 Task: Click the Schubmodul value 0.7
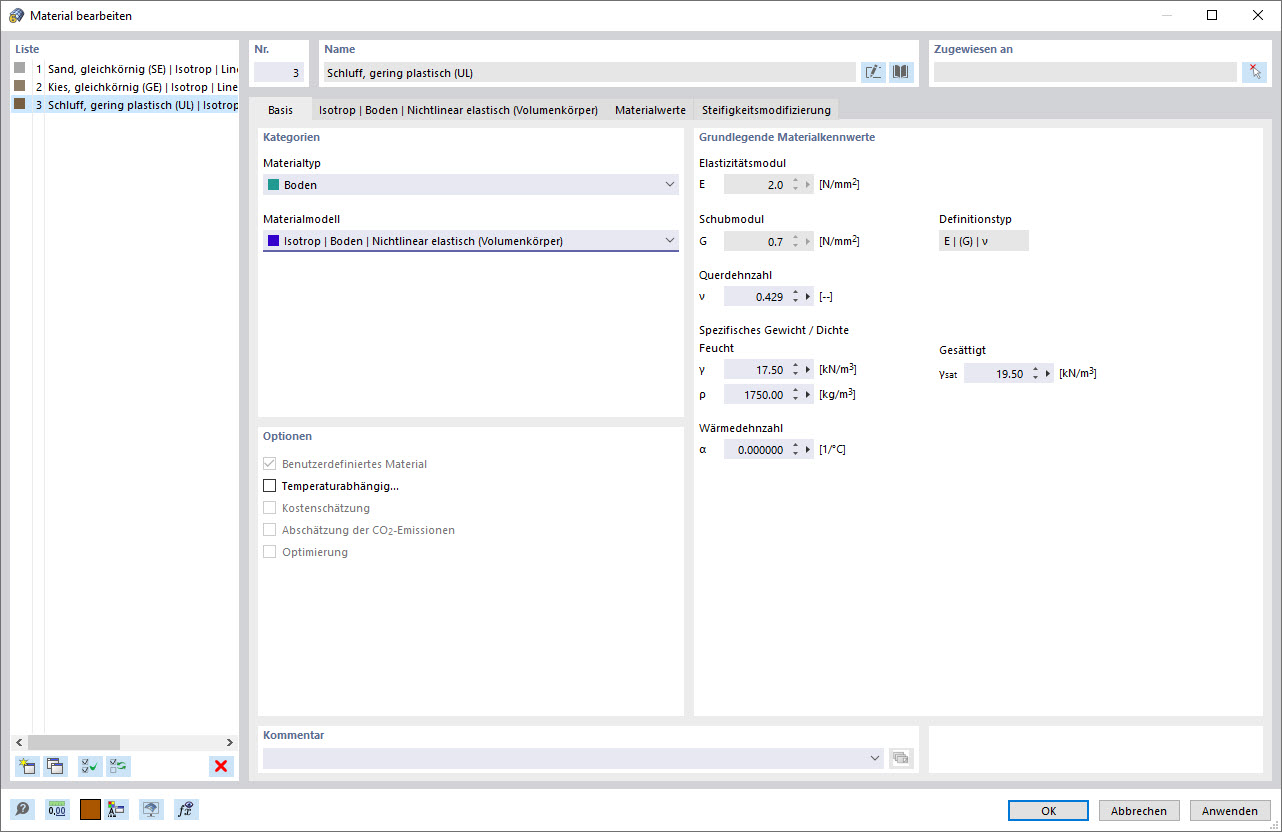756,241
